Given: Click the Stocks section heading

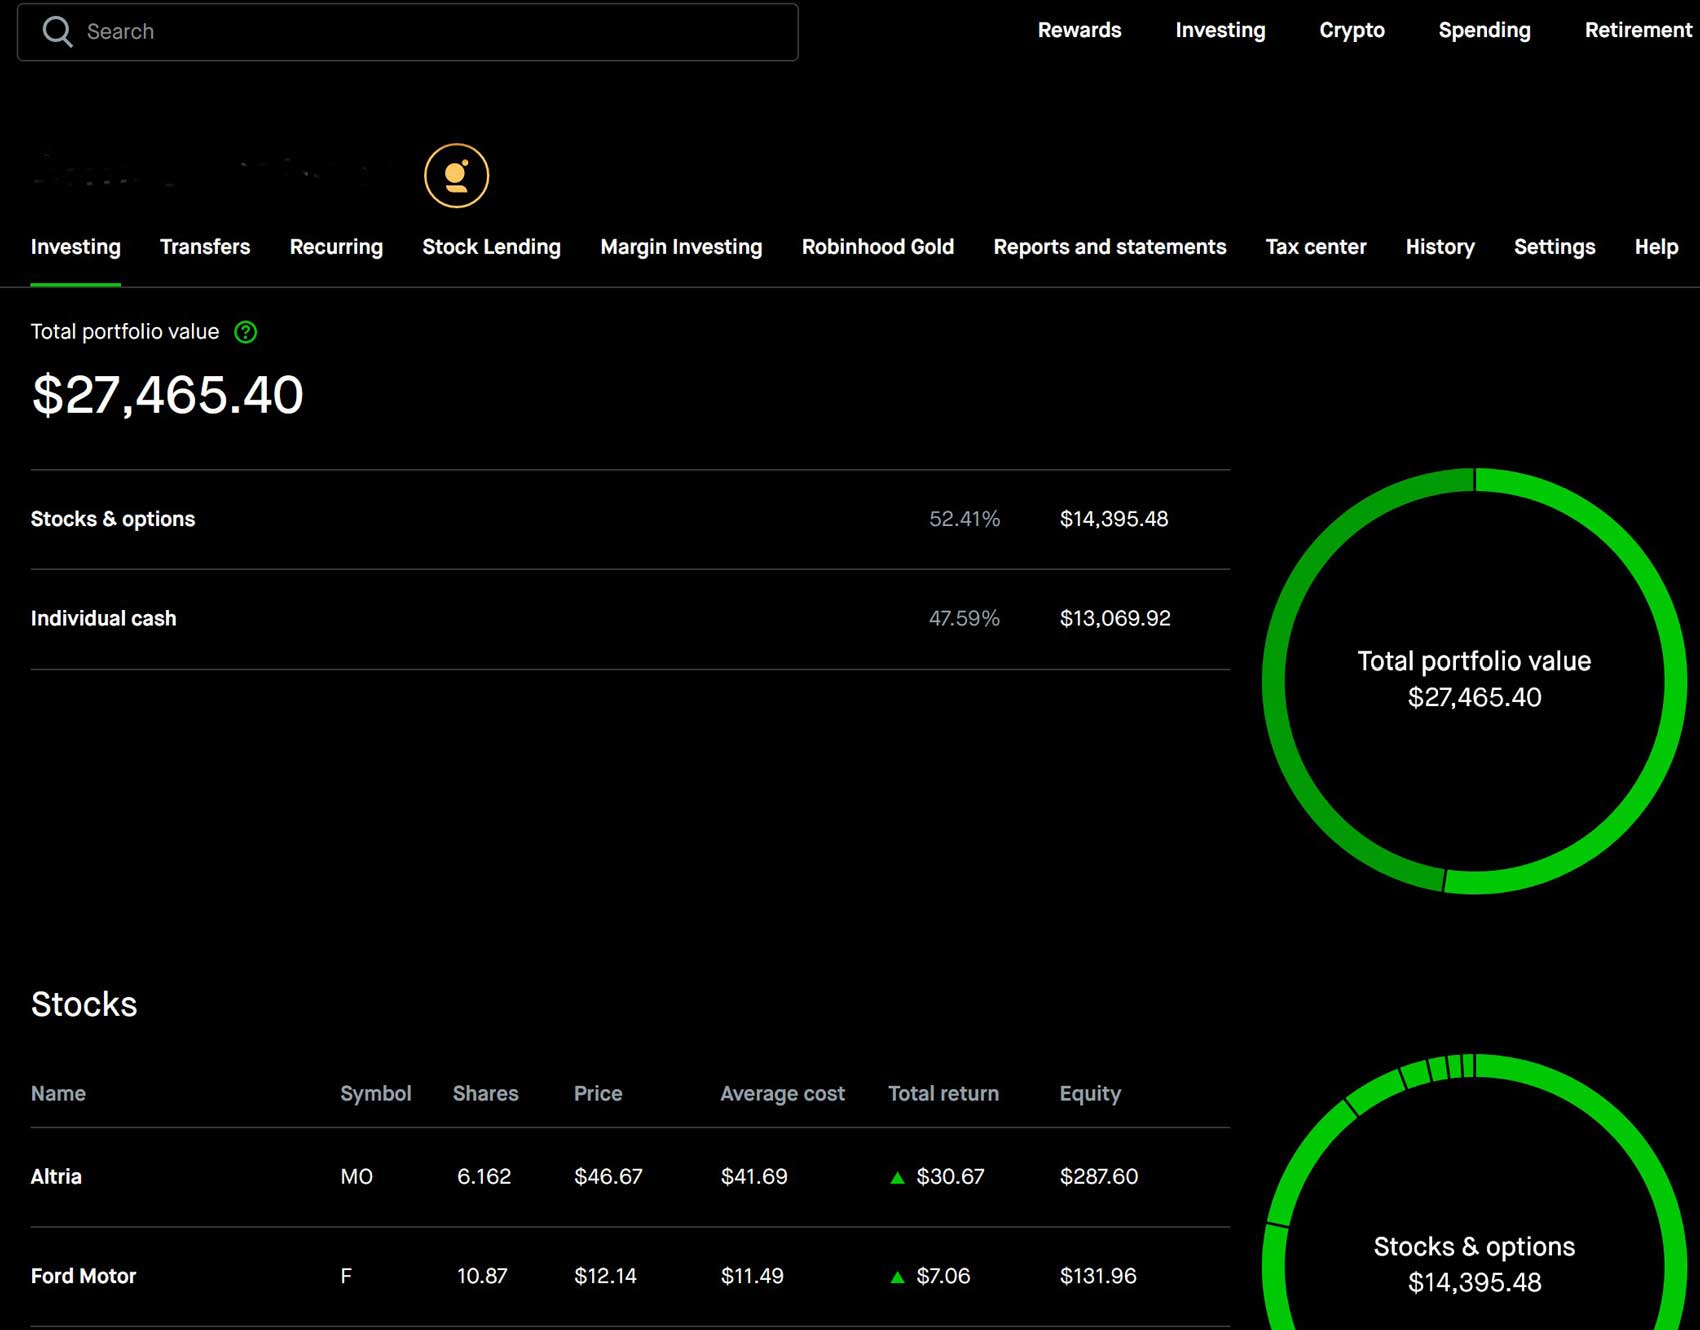Looking at the screenshot, I should (x=84, y=1004).
